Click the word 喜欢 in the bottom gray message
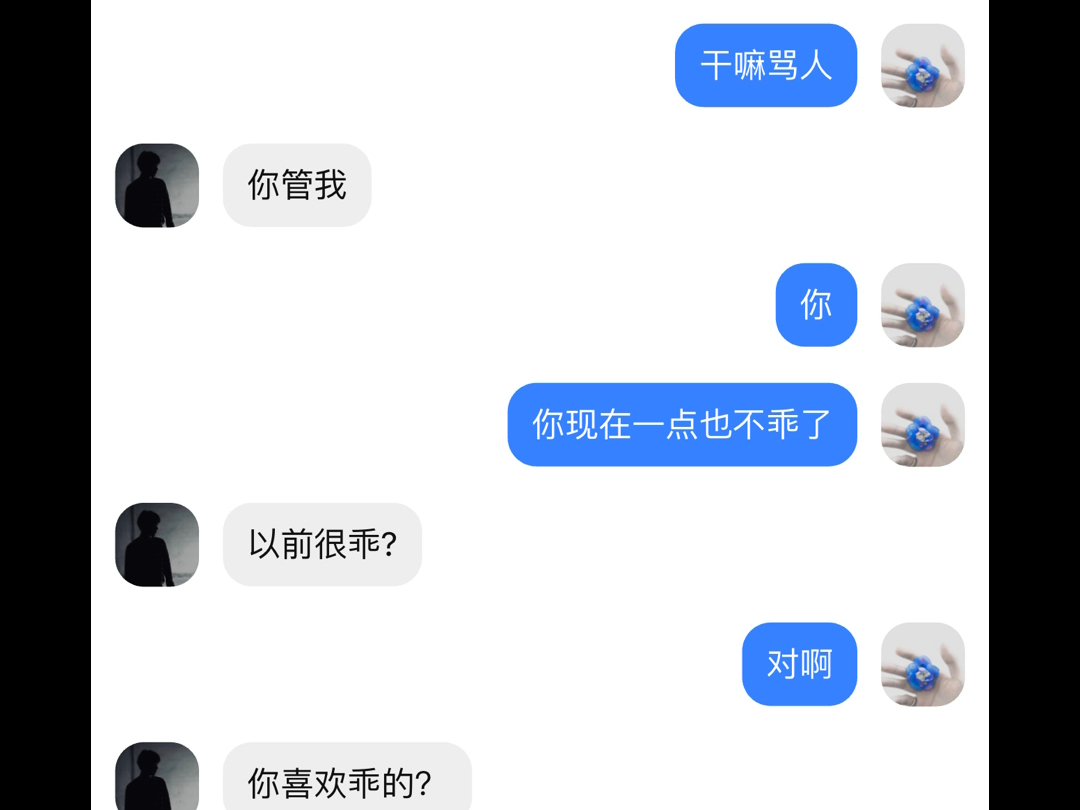The width and height of the screenshot is (1080, 810). (314, 784)
